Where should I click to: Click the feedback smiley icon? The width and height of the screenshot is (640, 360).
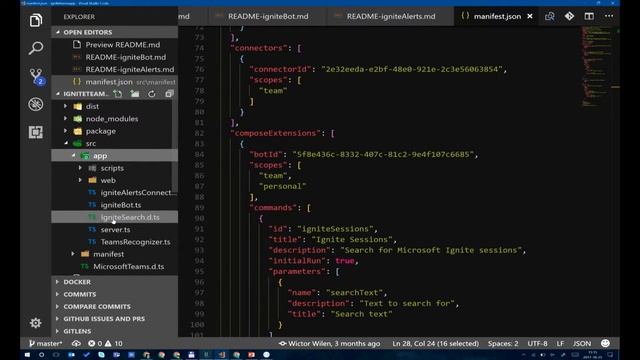605,343
